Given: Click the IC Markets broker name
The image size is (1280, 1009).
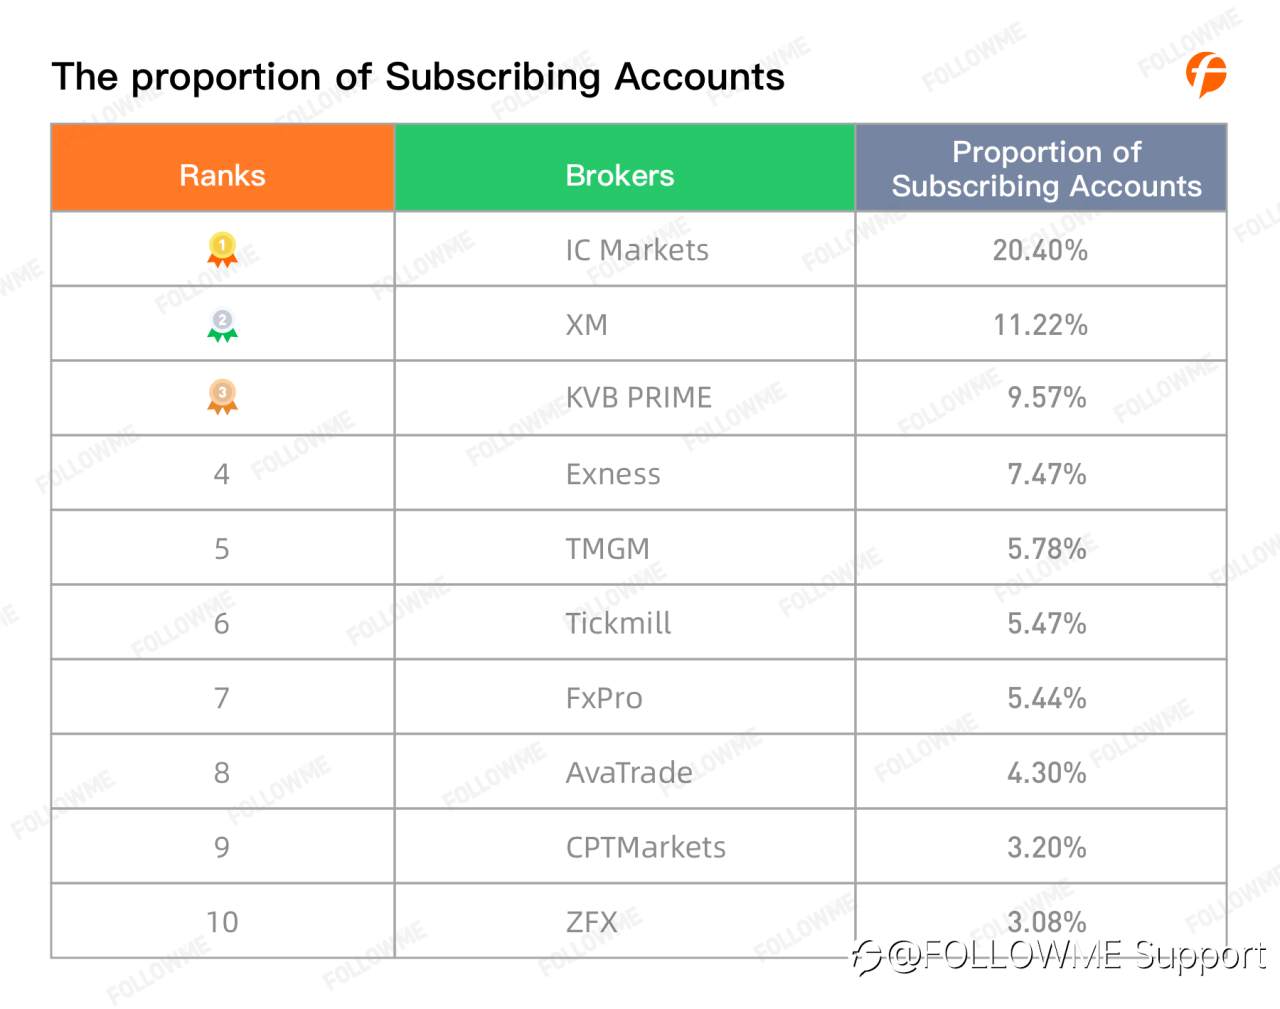Looking at the screenshot, I should click(x=637, y=250).
